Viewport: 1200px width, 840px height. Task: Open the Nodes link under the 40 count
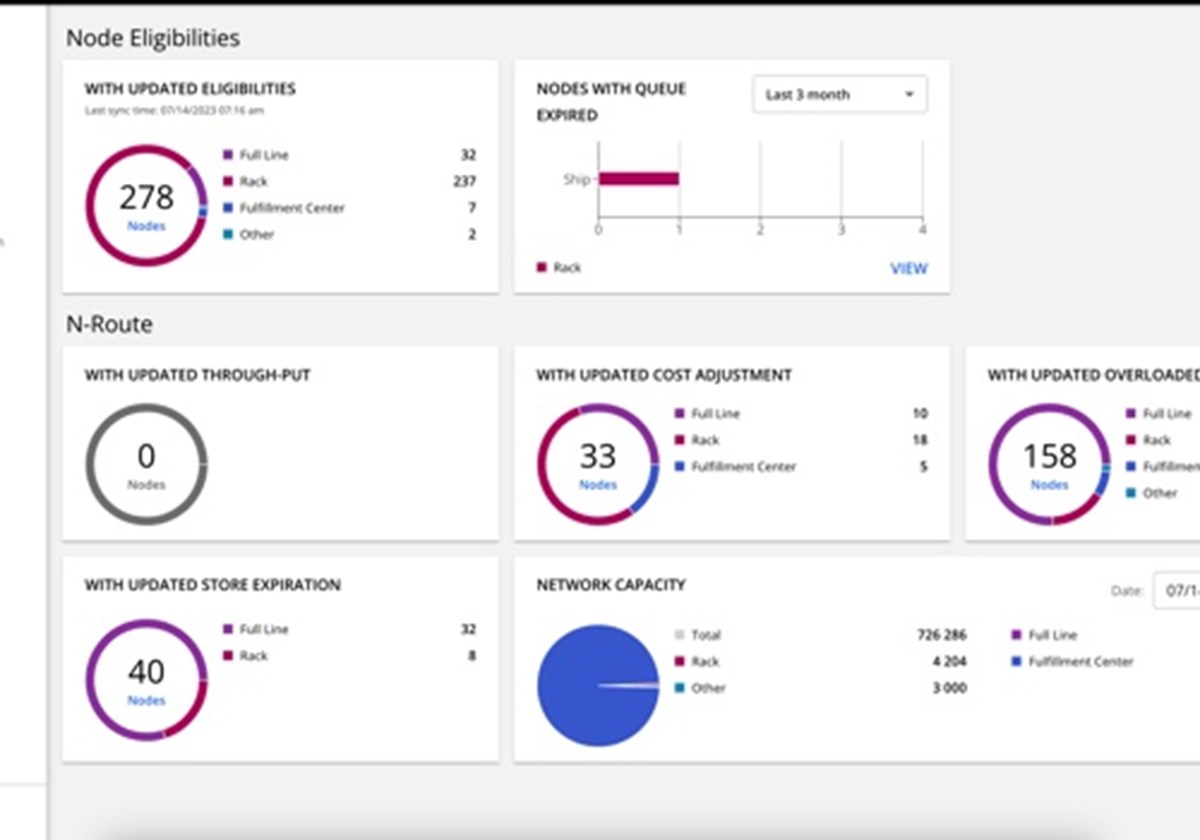[146, 701]
